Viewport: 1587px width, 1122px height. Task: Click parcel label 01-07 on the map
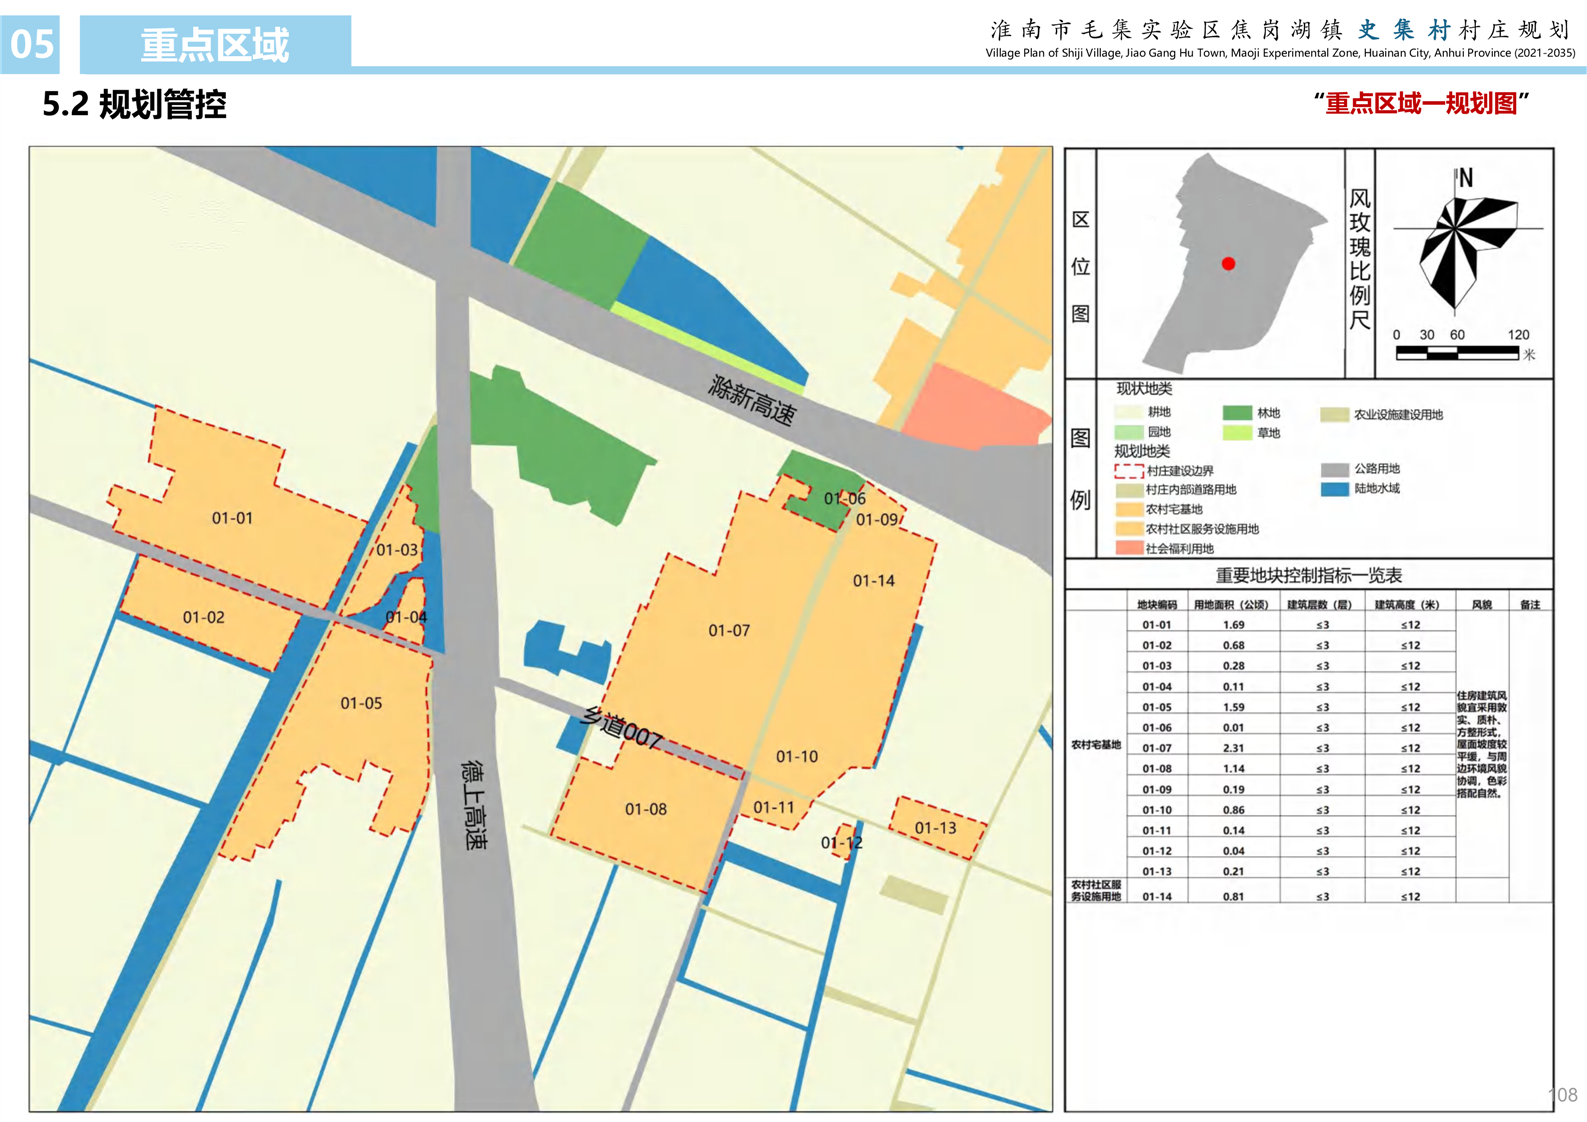(728, 631)
